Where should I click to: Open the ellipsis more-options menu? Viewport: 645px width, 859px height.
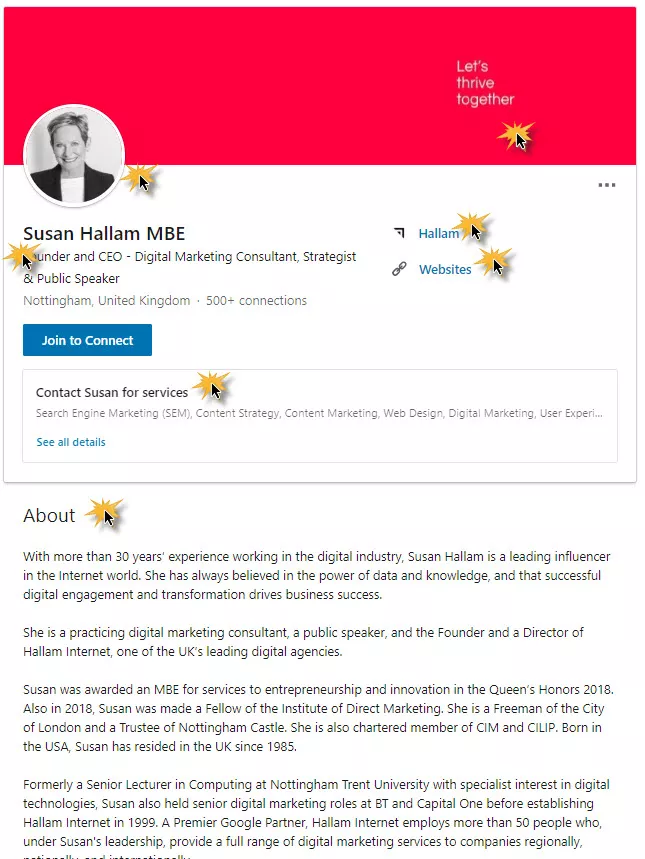(x=607, y=185)
